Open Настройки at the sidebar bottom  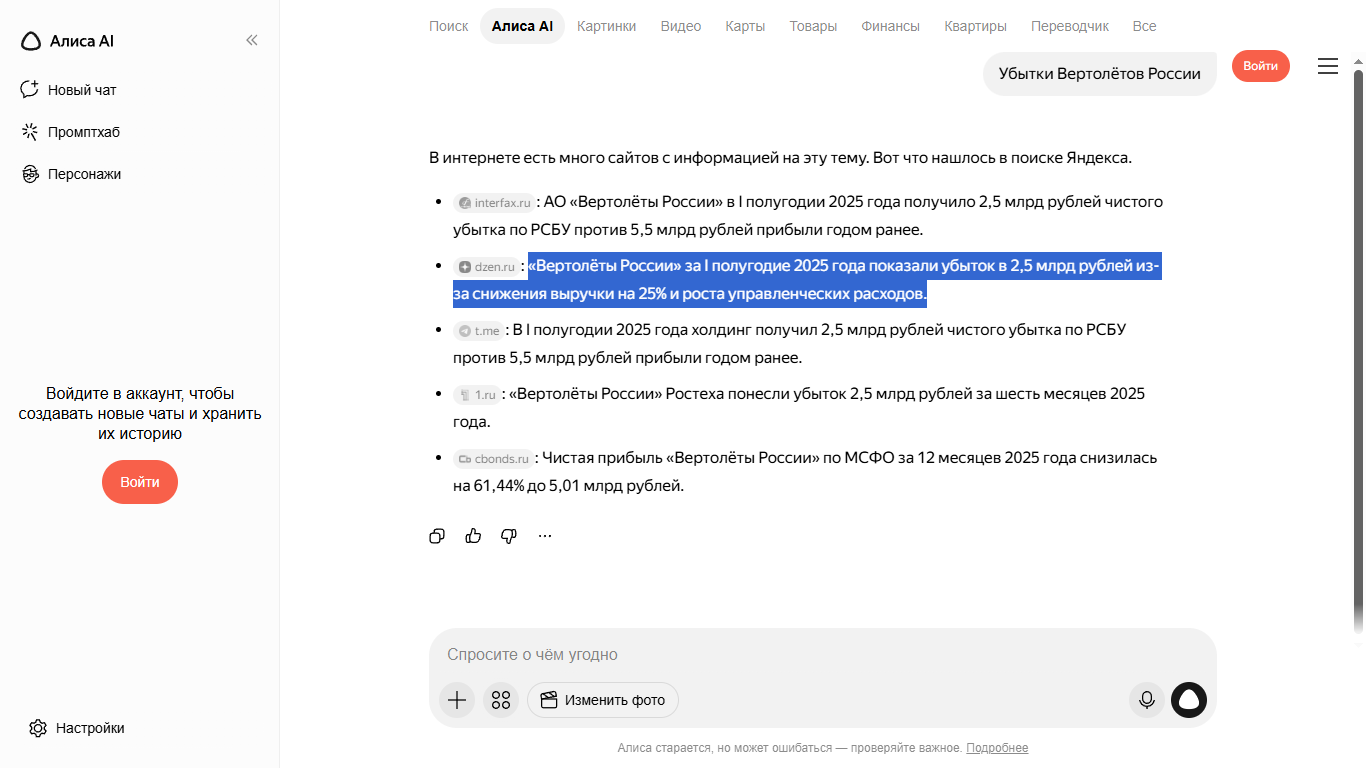pyautogui.click(x=78, y=728)
